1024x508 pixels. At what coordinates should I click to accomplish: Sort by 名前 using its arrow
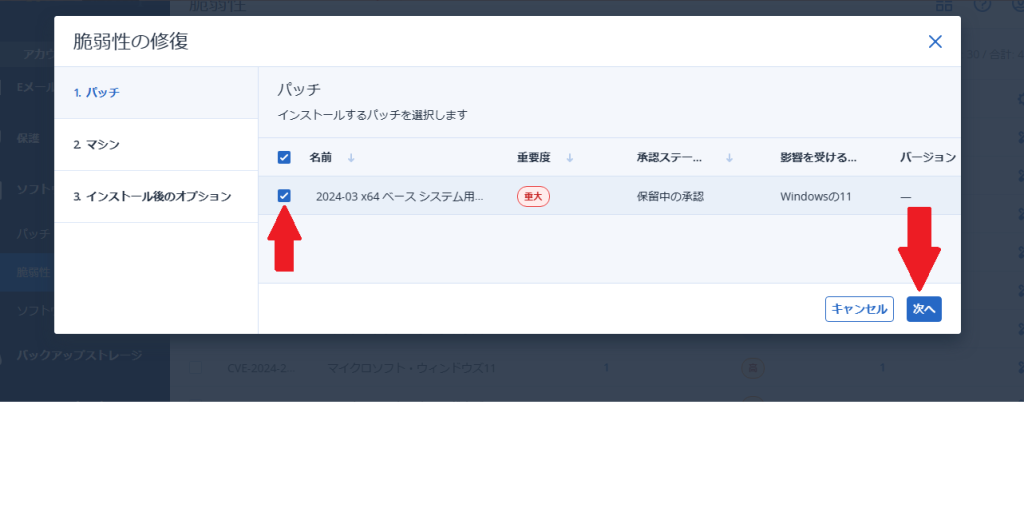(351, 157)
